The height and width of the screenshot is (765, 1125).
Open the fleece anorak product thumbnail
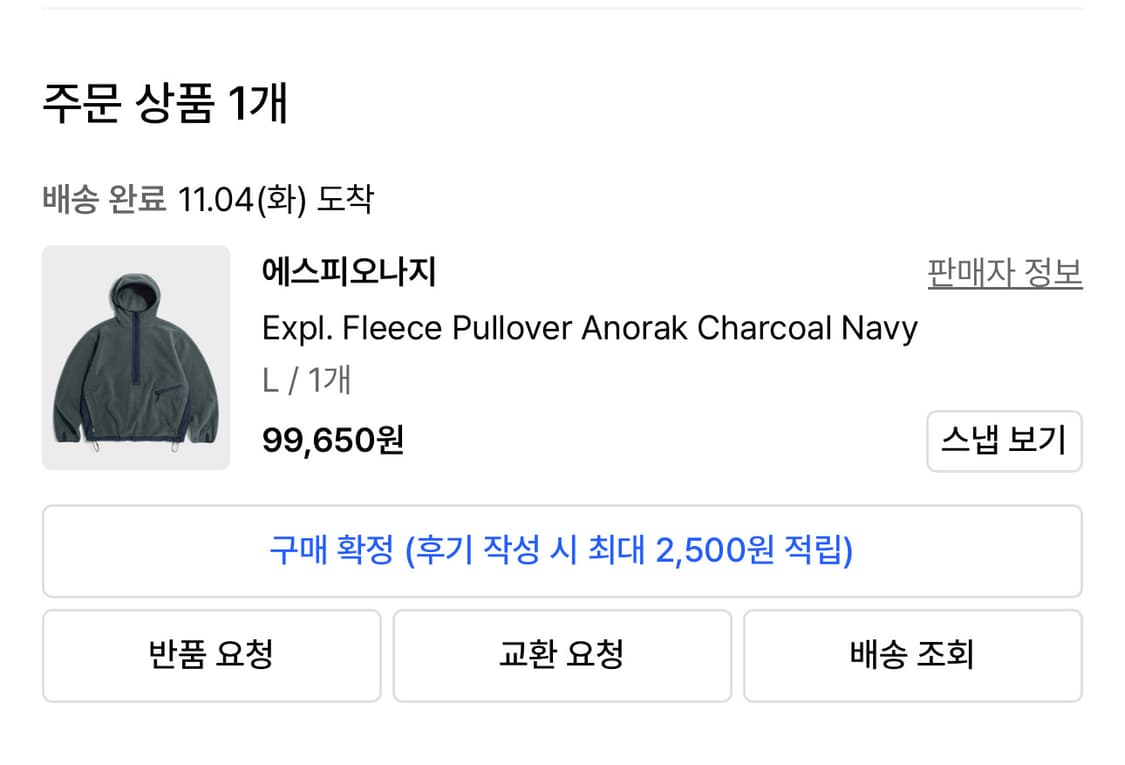click(136, 357)
